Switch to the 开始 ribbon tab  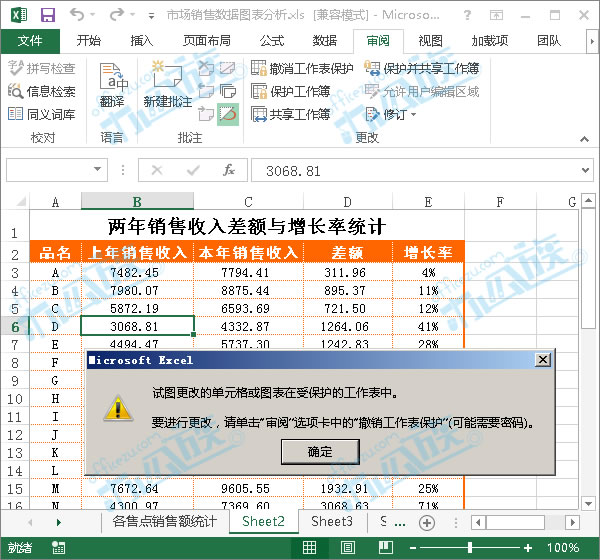[88, 41]
